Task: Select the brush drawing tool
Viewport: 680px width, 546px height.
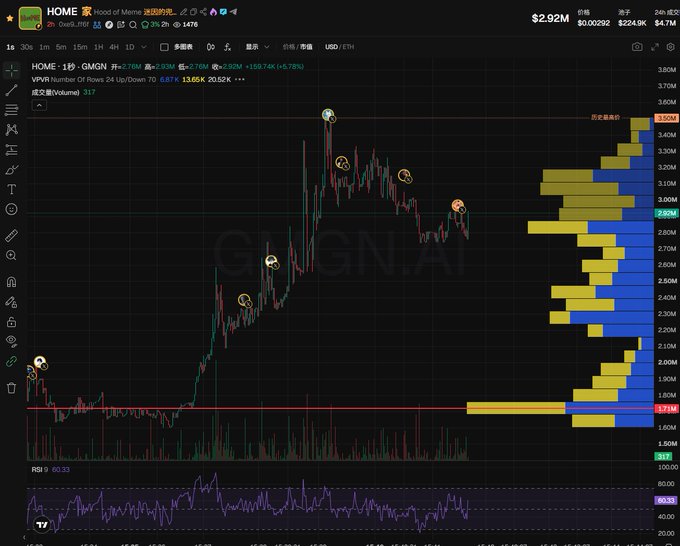Action: (12, 170)
